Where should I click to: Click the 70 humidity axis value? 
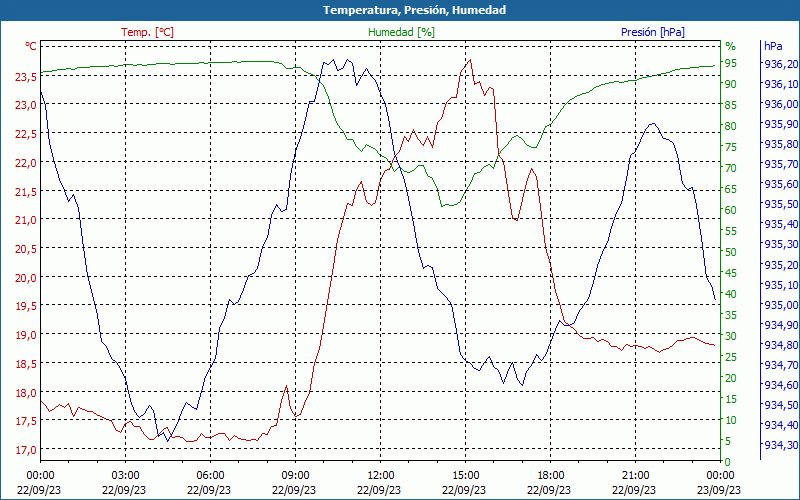point(731,168)
